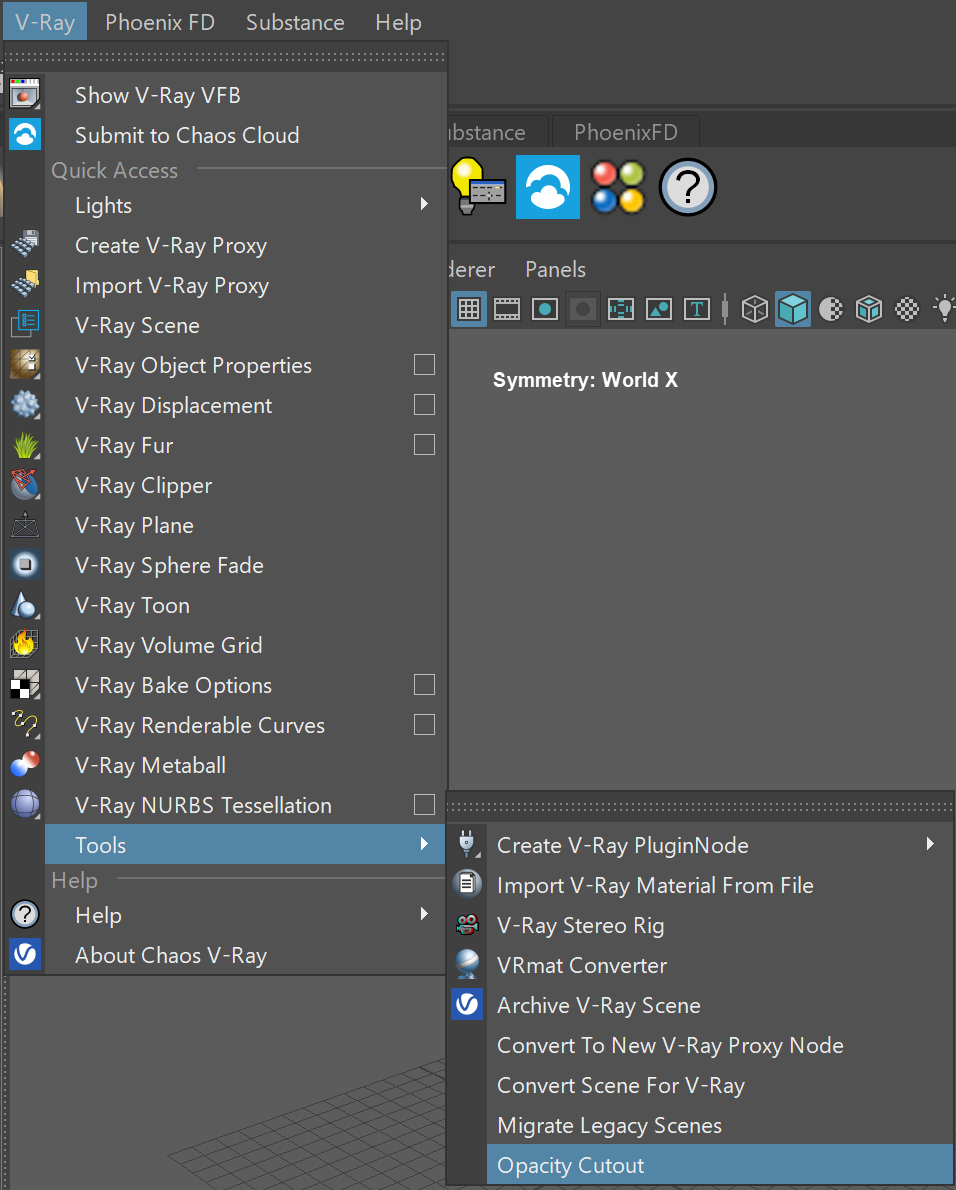Click the V-Ray NURBS Tessellation sphere icon

[x=24, y=804]
